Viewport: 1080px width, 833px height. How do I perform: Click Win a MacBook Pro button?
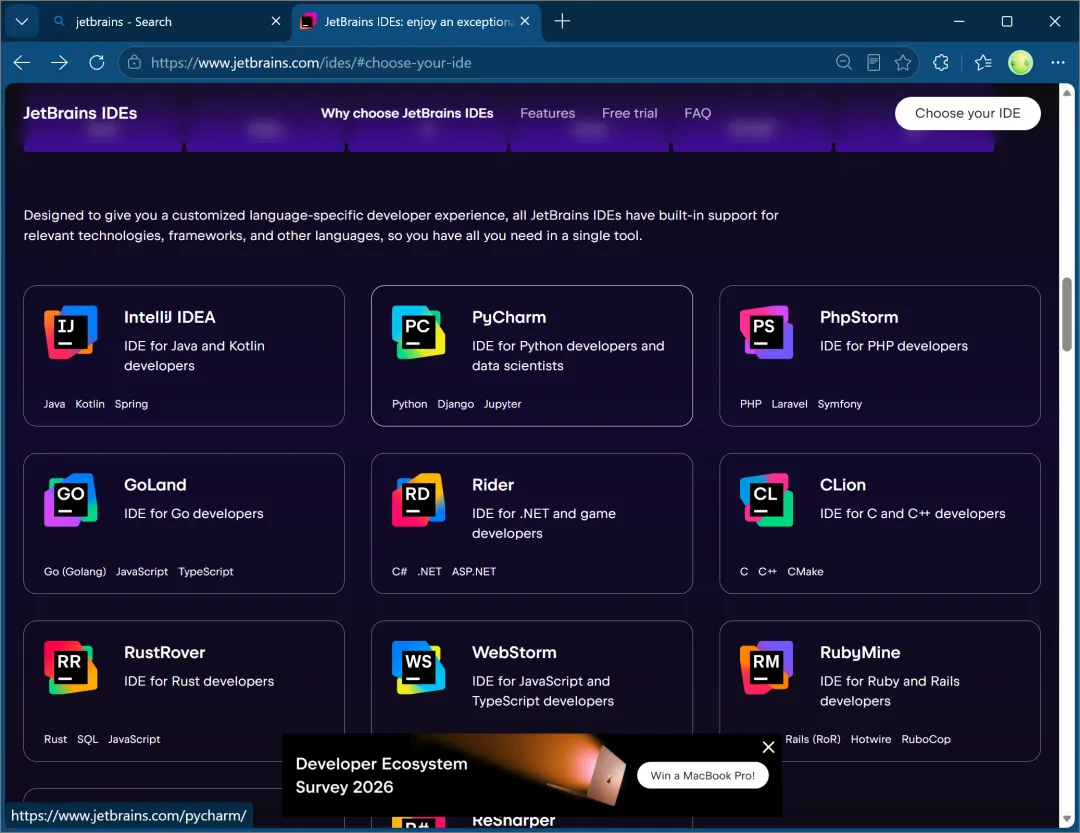pyautogui.click(x=703, y=775)
